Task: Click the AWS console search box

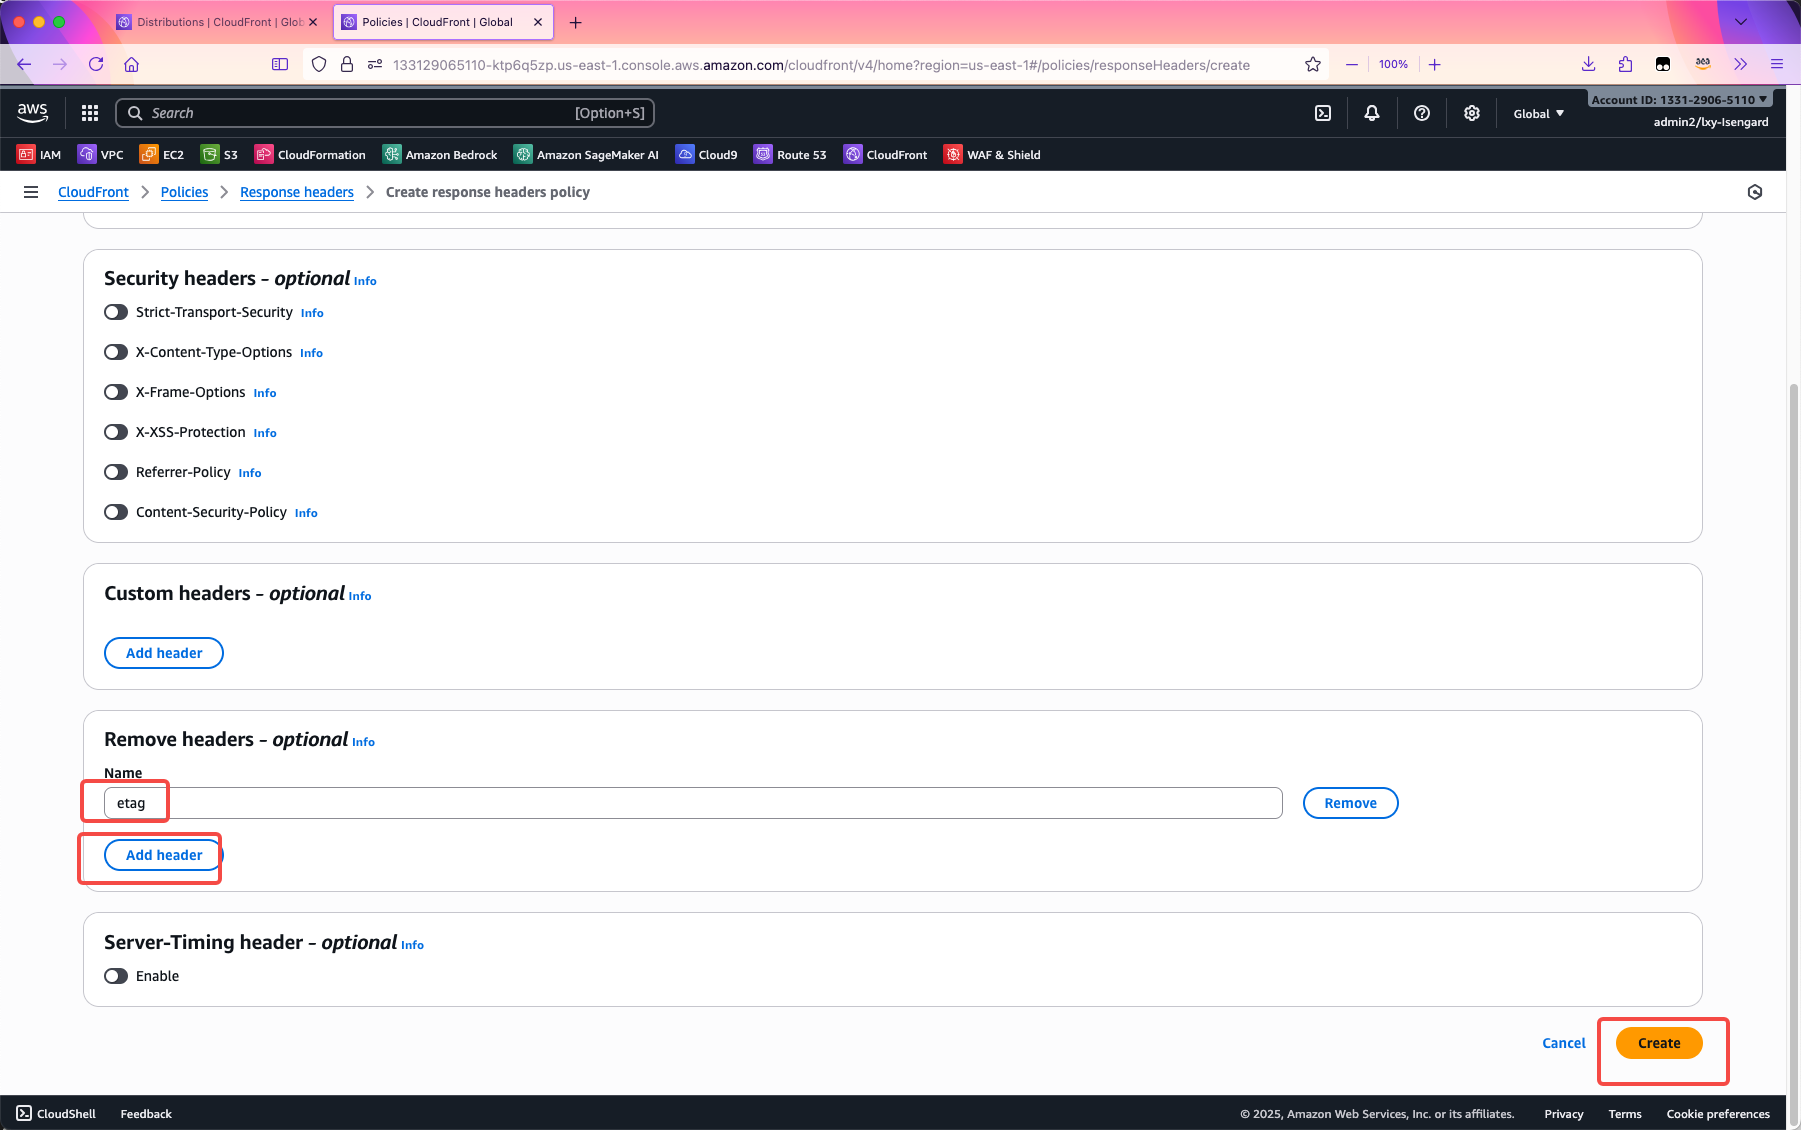Action: 385,113
